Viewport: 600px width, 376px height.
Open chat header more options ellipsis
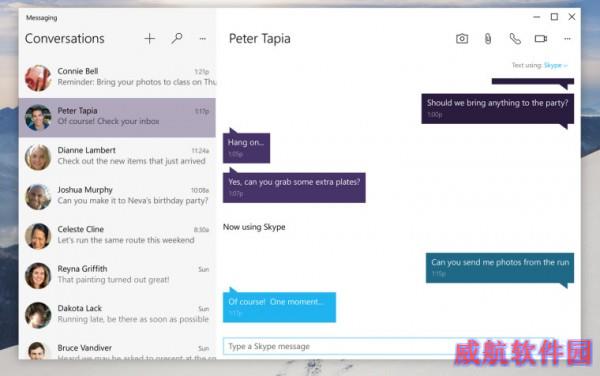pyautogui.click(x=567, y=39)
